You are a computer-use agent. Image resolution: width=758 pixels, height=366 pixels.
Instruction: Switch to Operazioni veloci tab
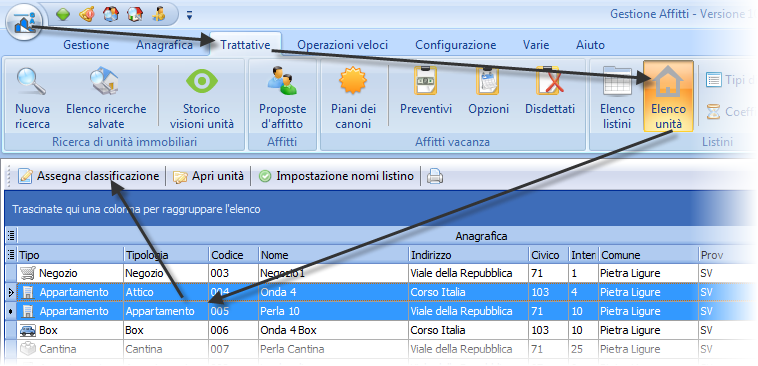click(x=343, y=45)
